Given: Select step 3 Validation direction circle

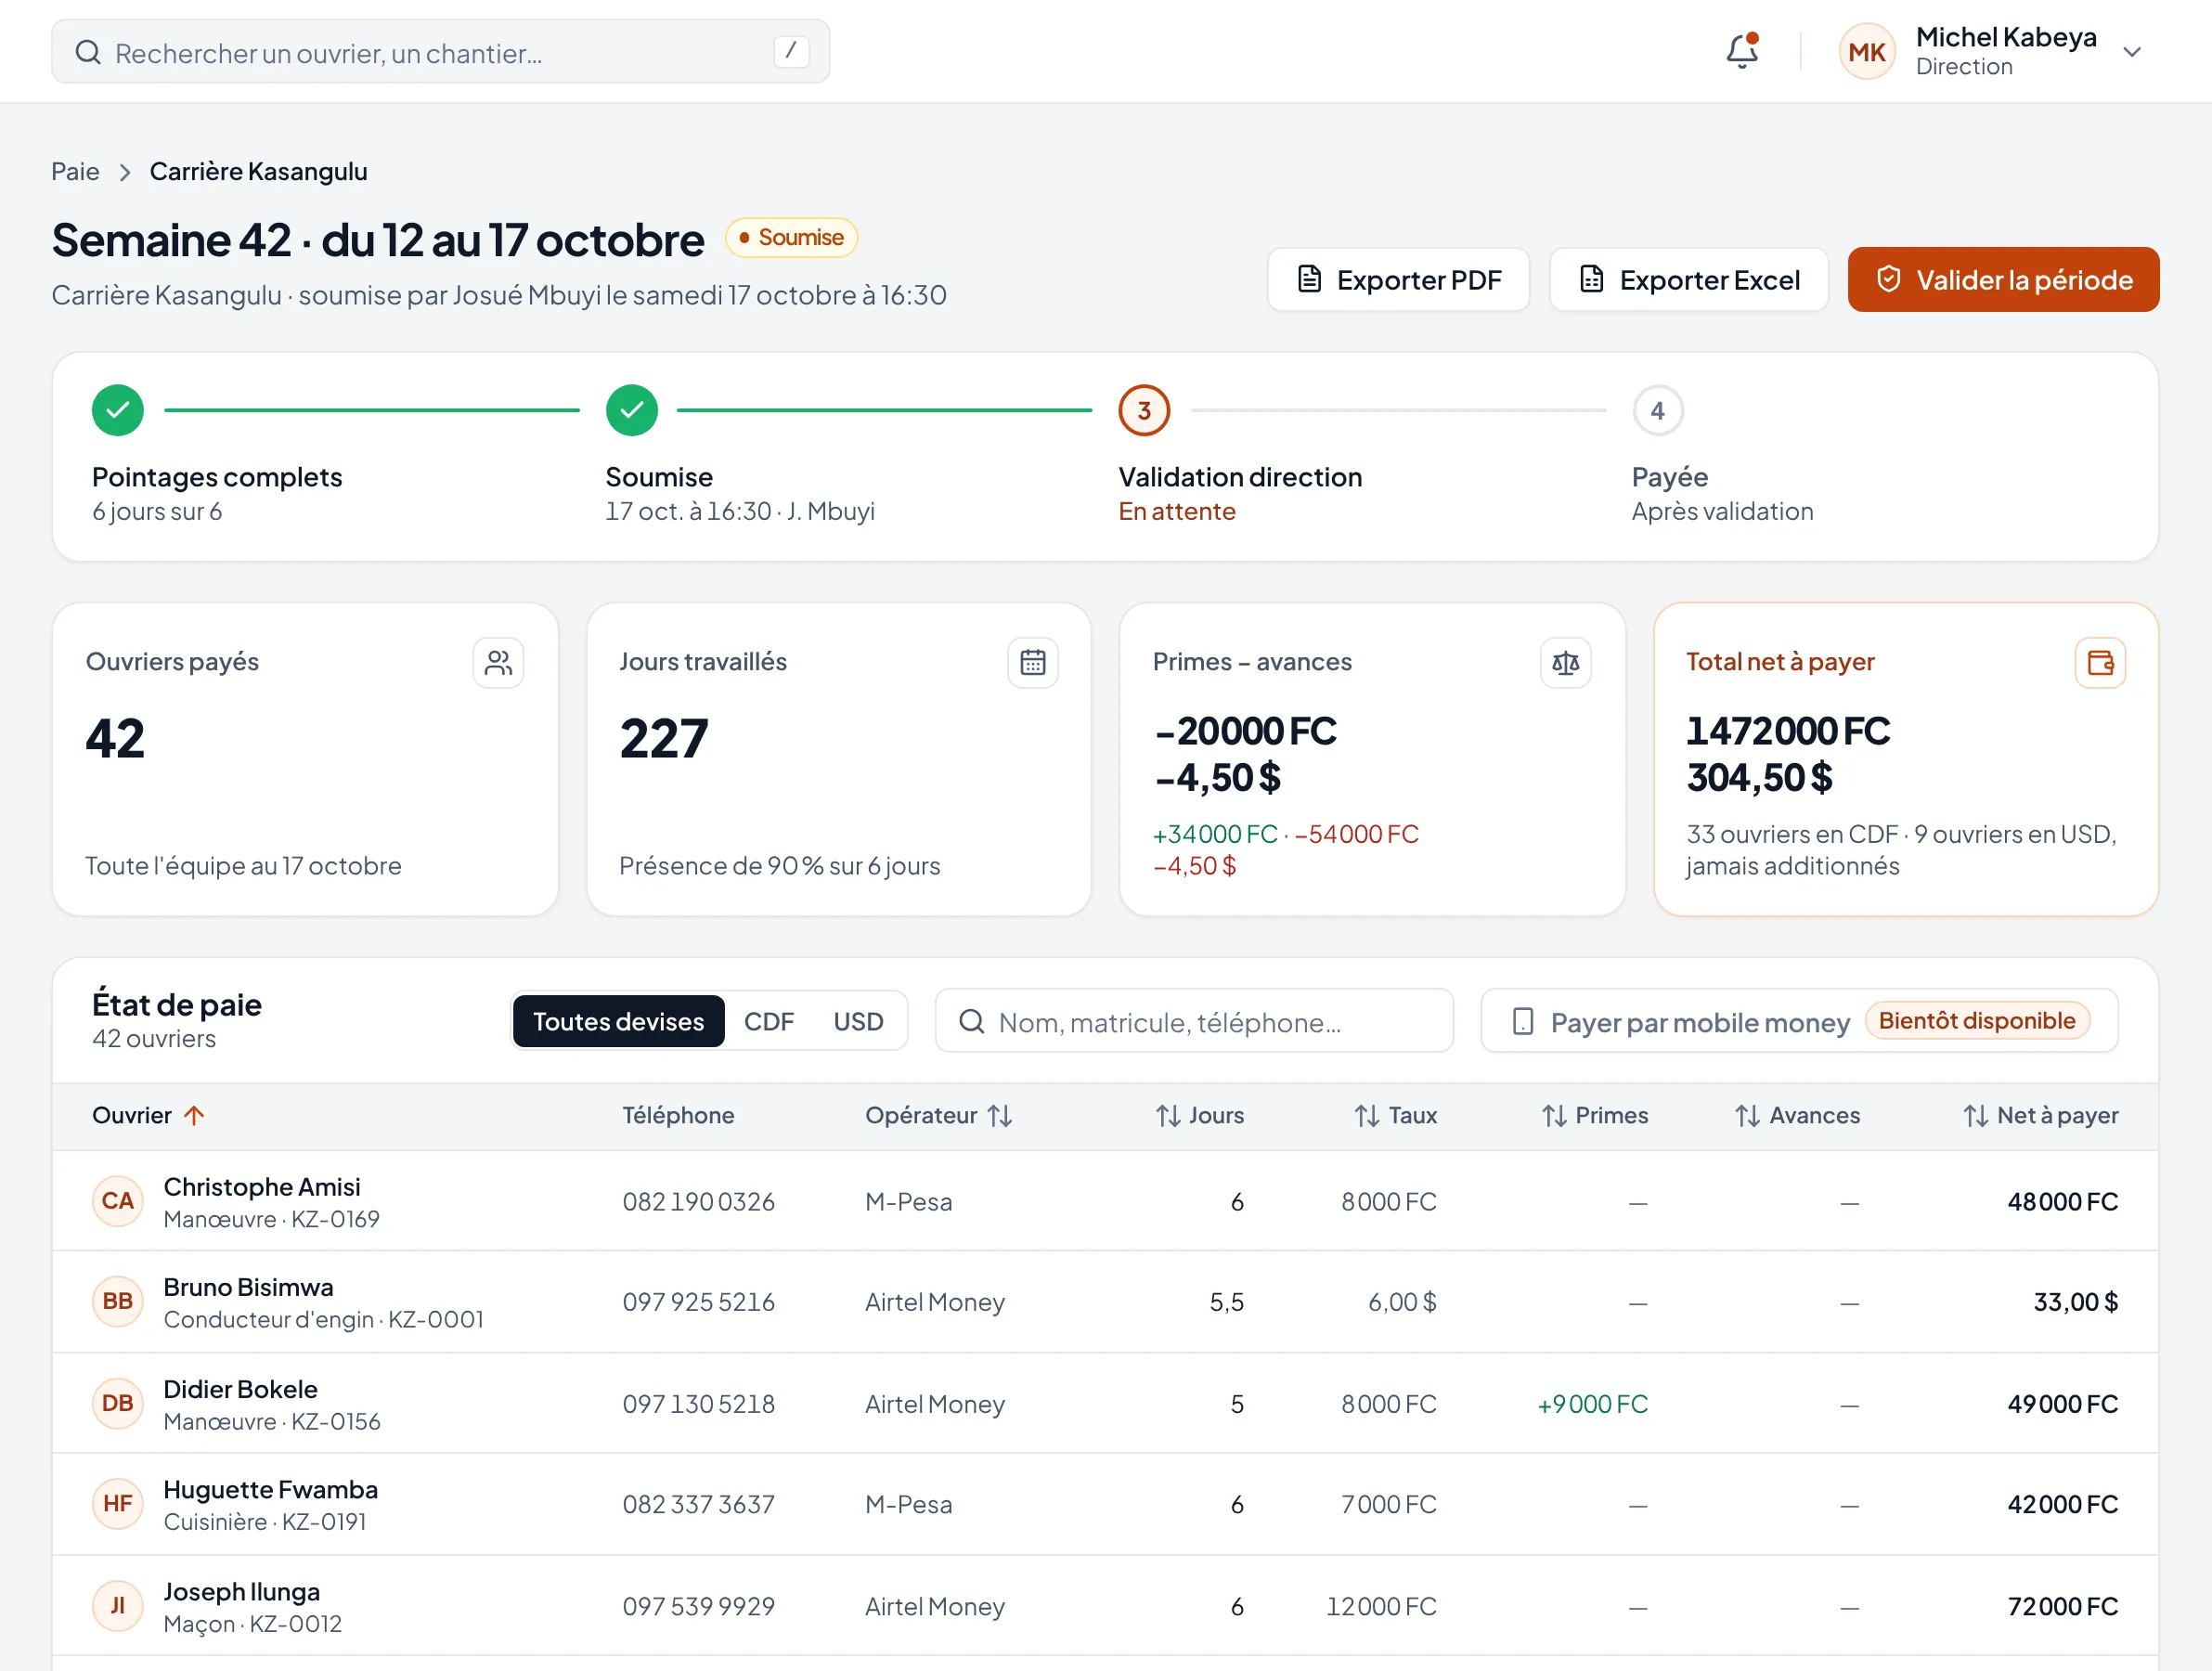Looking at the screenshot, I should click(x=1144, y=410).
